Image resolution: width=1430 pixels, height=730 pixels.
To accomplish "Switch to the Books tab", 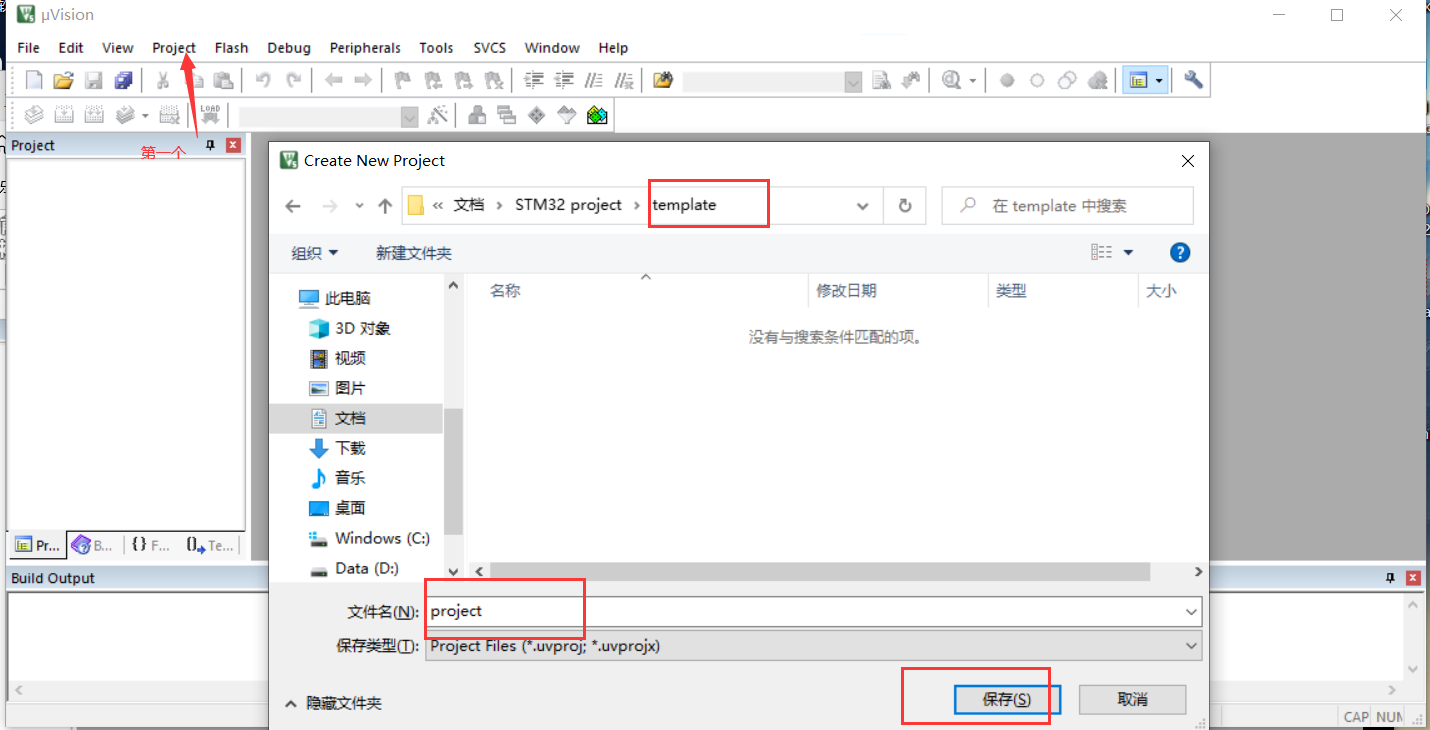I will click(92, 544).
